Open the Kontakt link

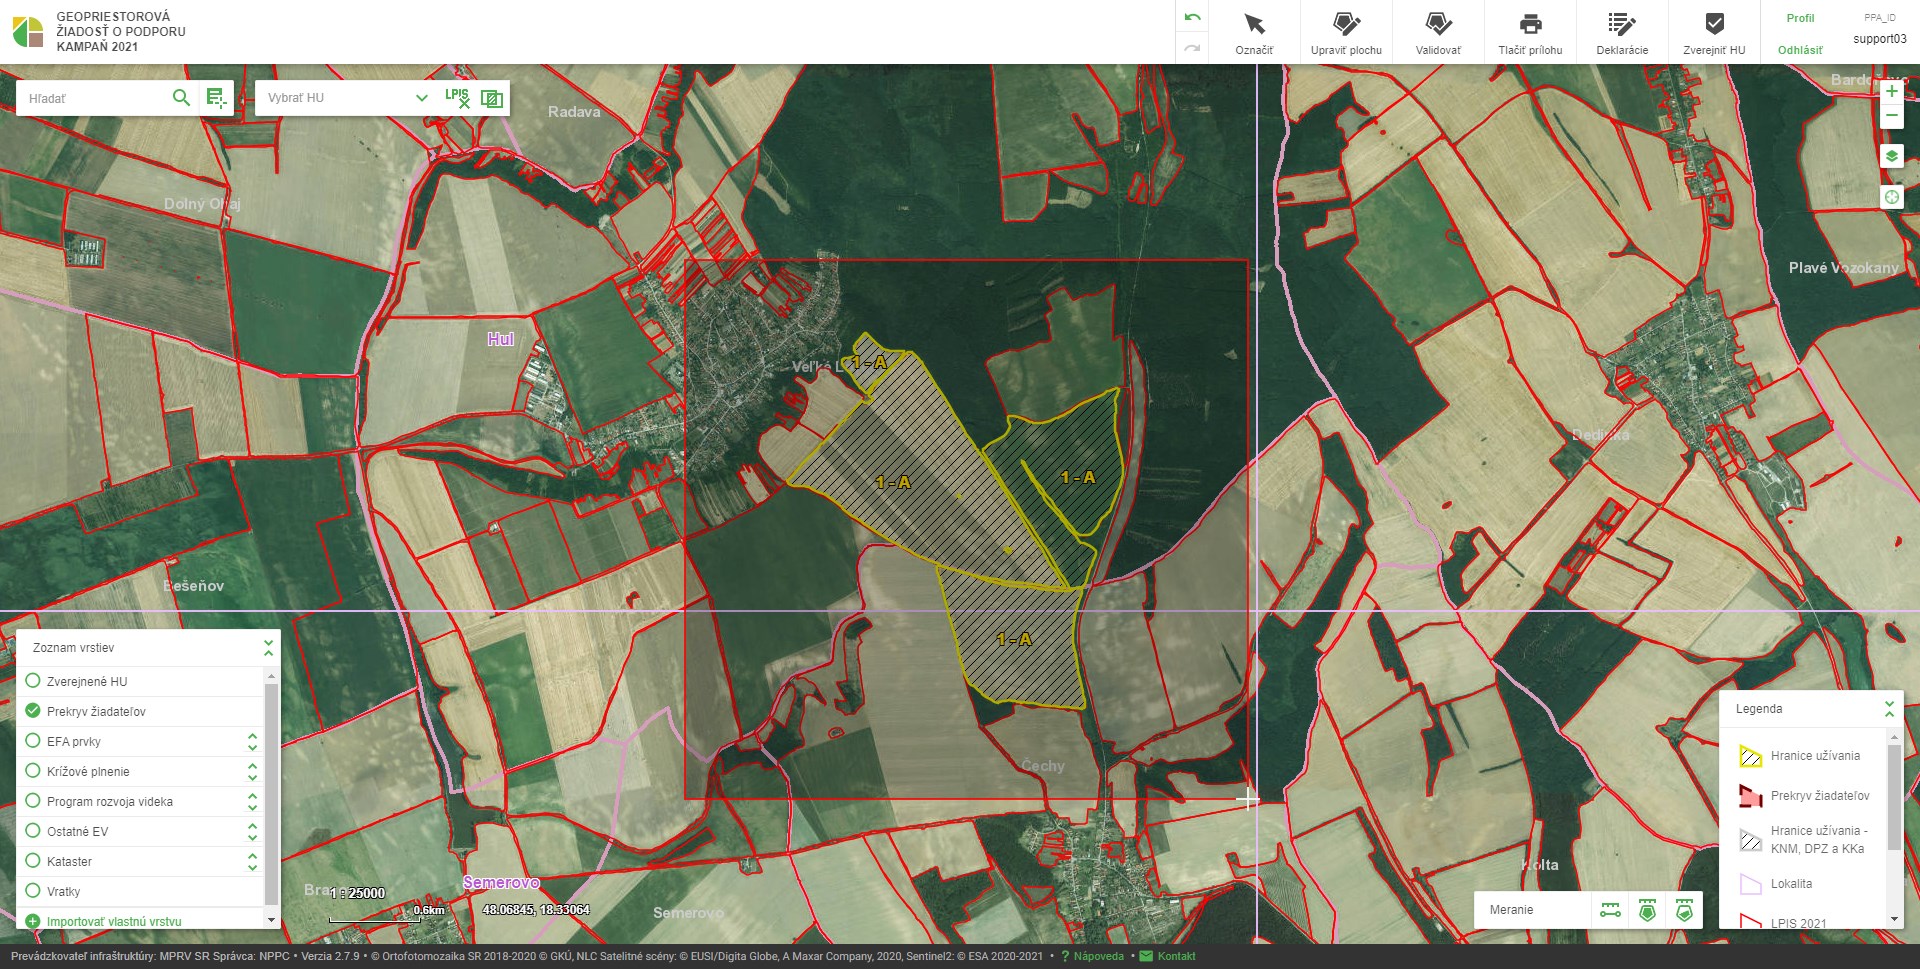pyautogui.click(x=1176, y=956)
